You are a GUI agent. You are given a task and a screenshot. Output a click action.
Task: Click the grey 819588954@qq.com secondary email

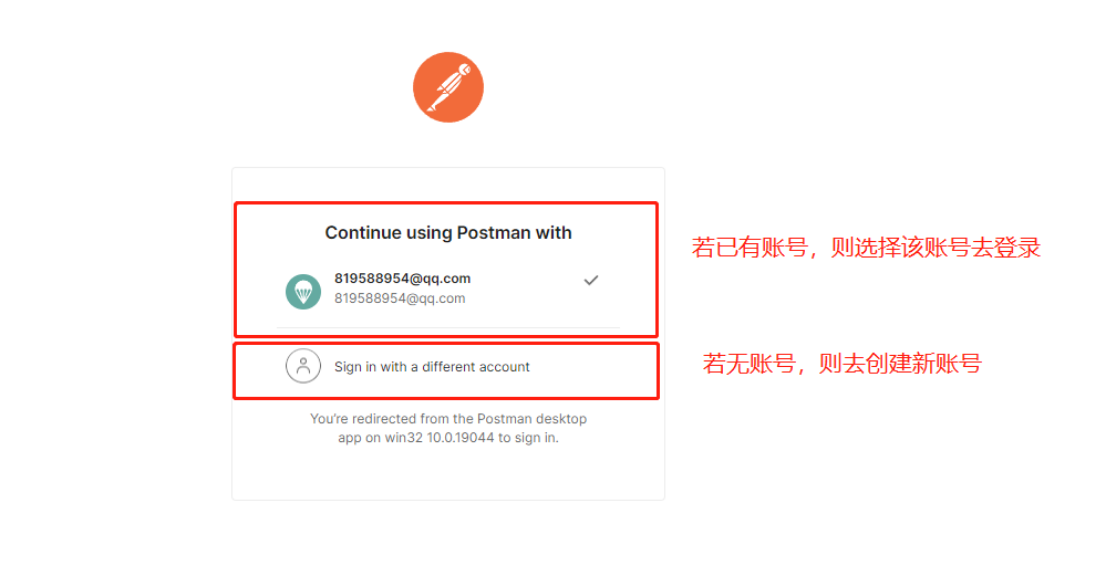point(400,299)
